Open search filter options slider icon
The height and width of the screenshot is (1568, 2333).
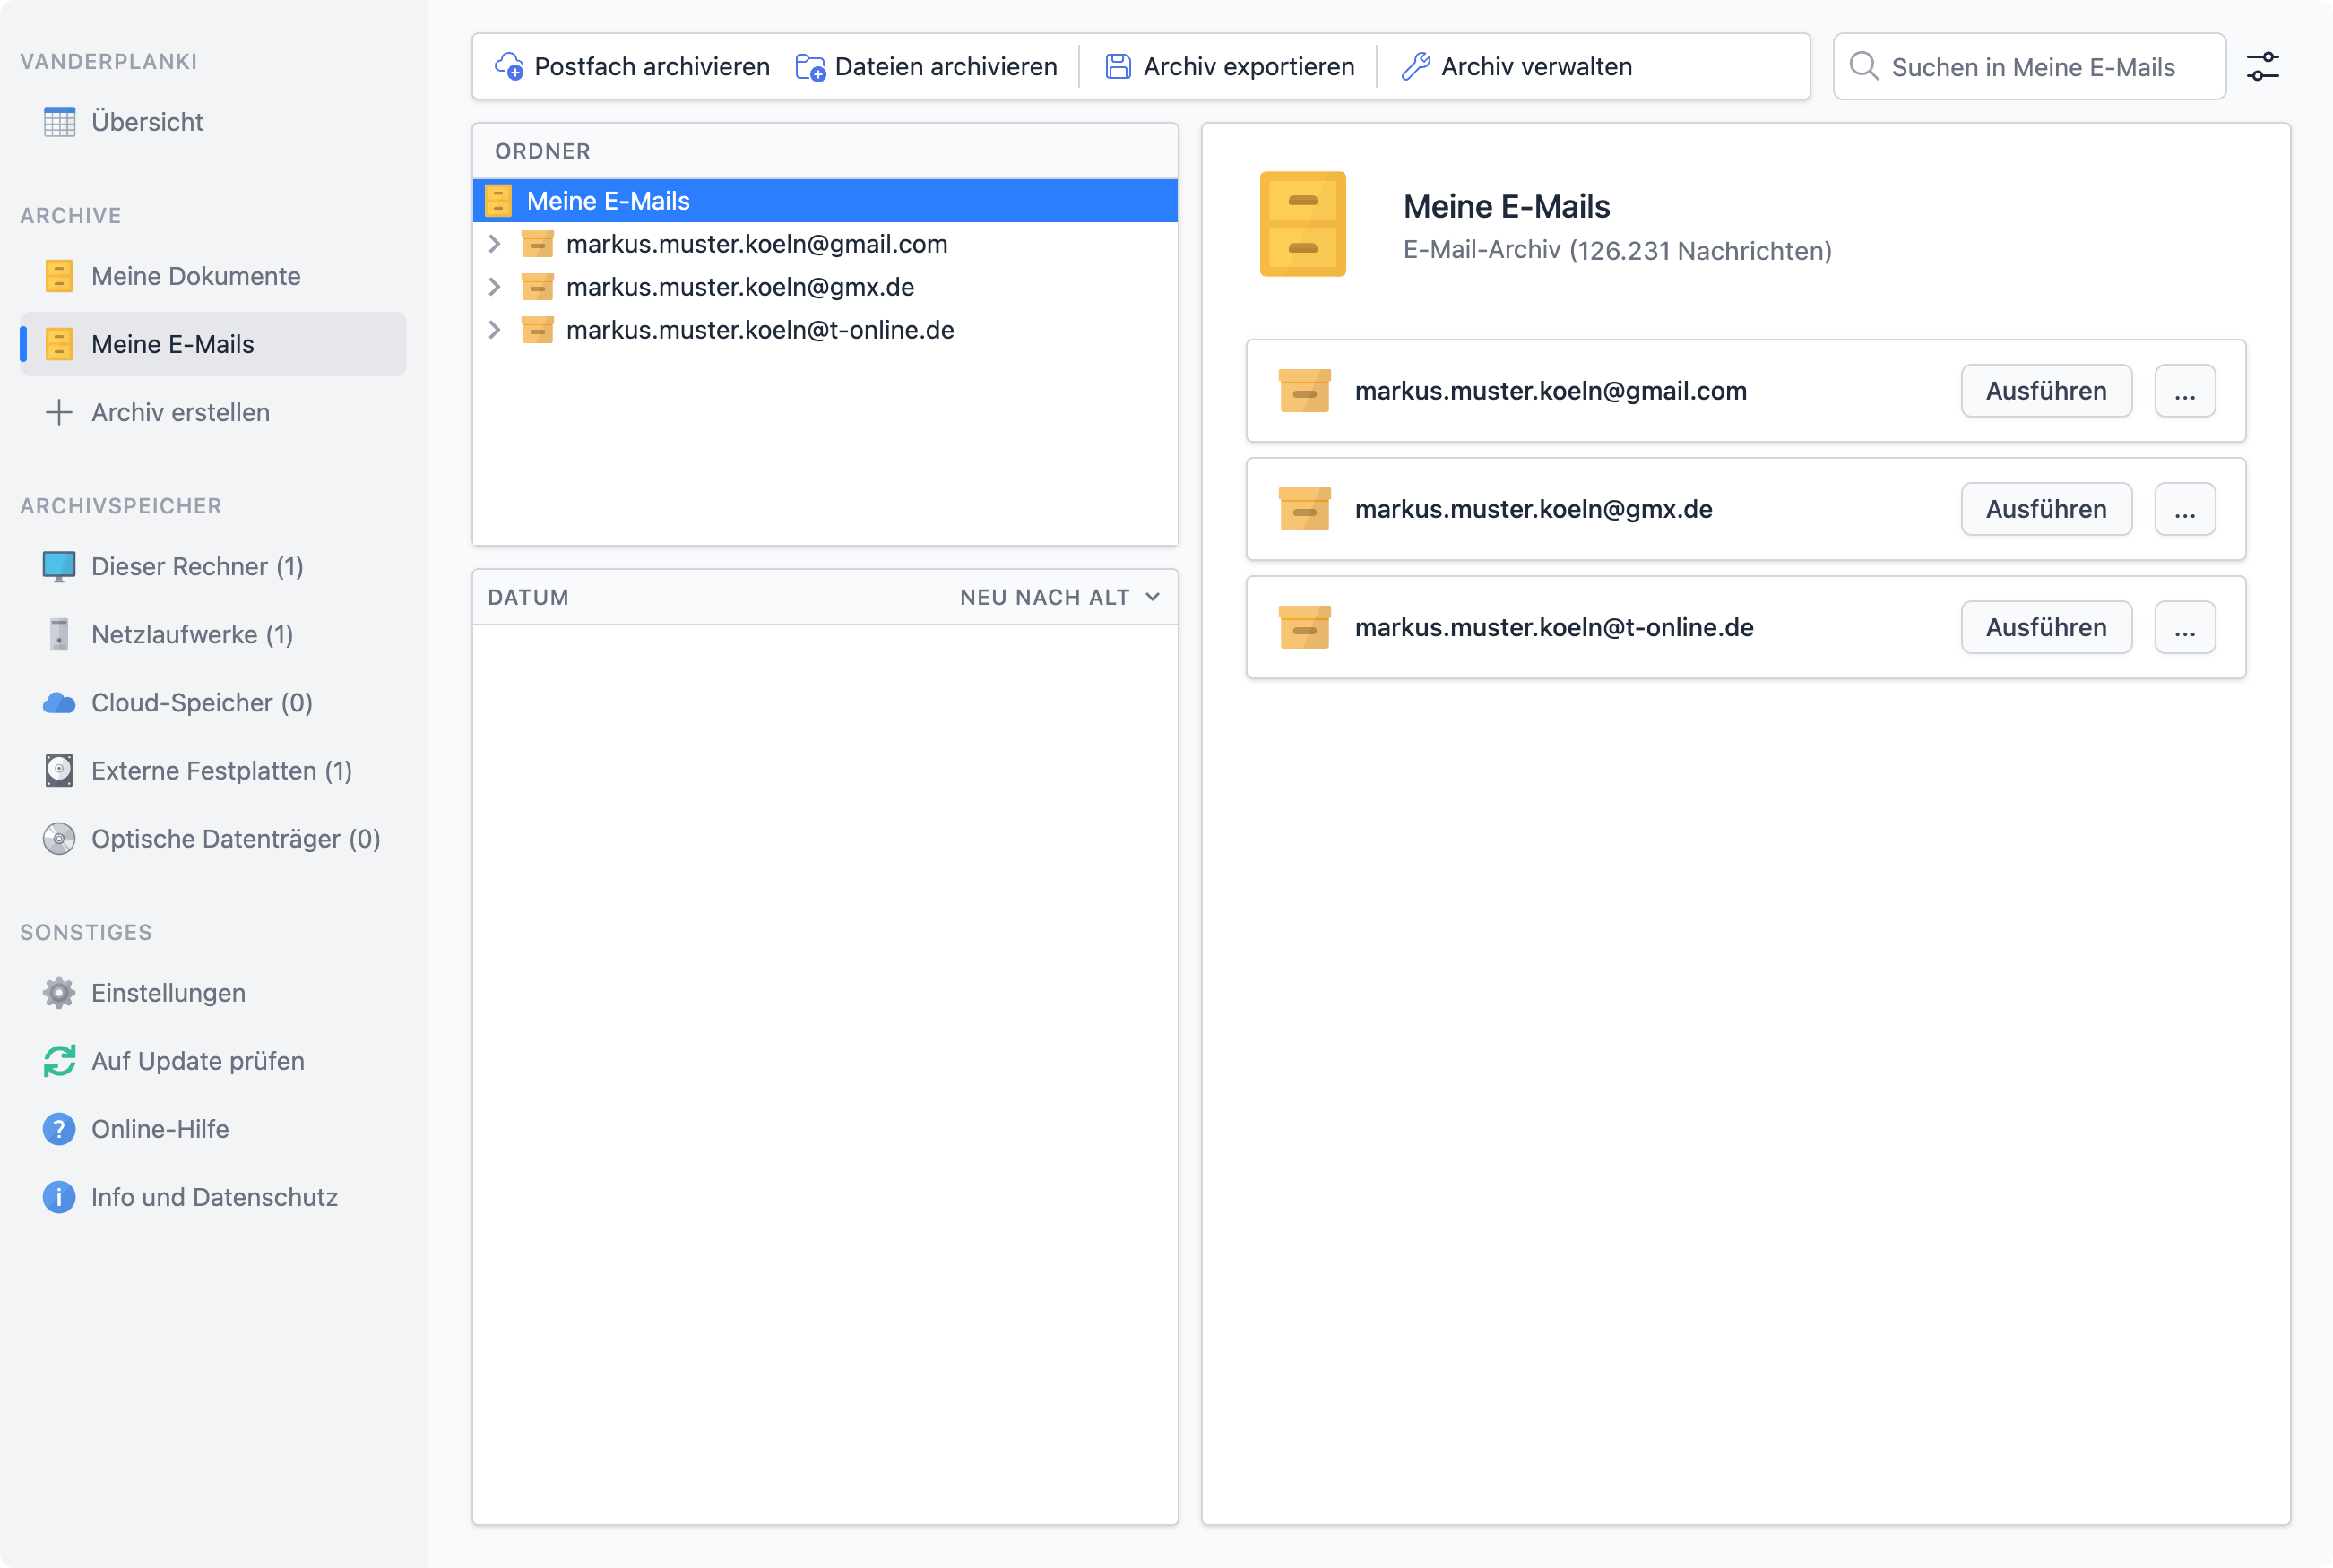tap(2262, 67)
